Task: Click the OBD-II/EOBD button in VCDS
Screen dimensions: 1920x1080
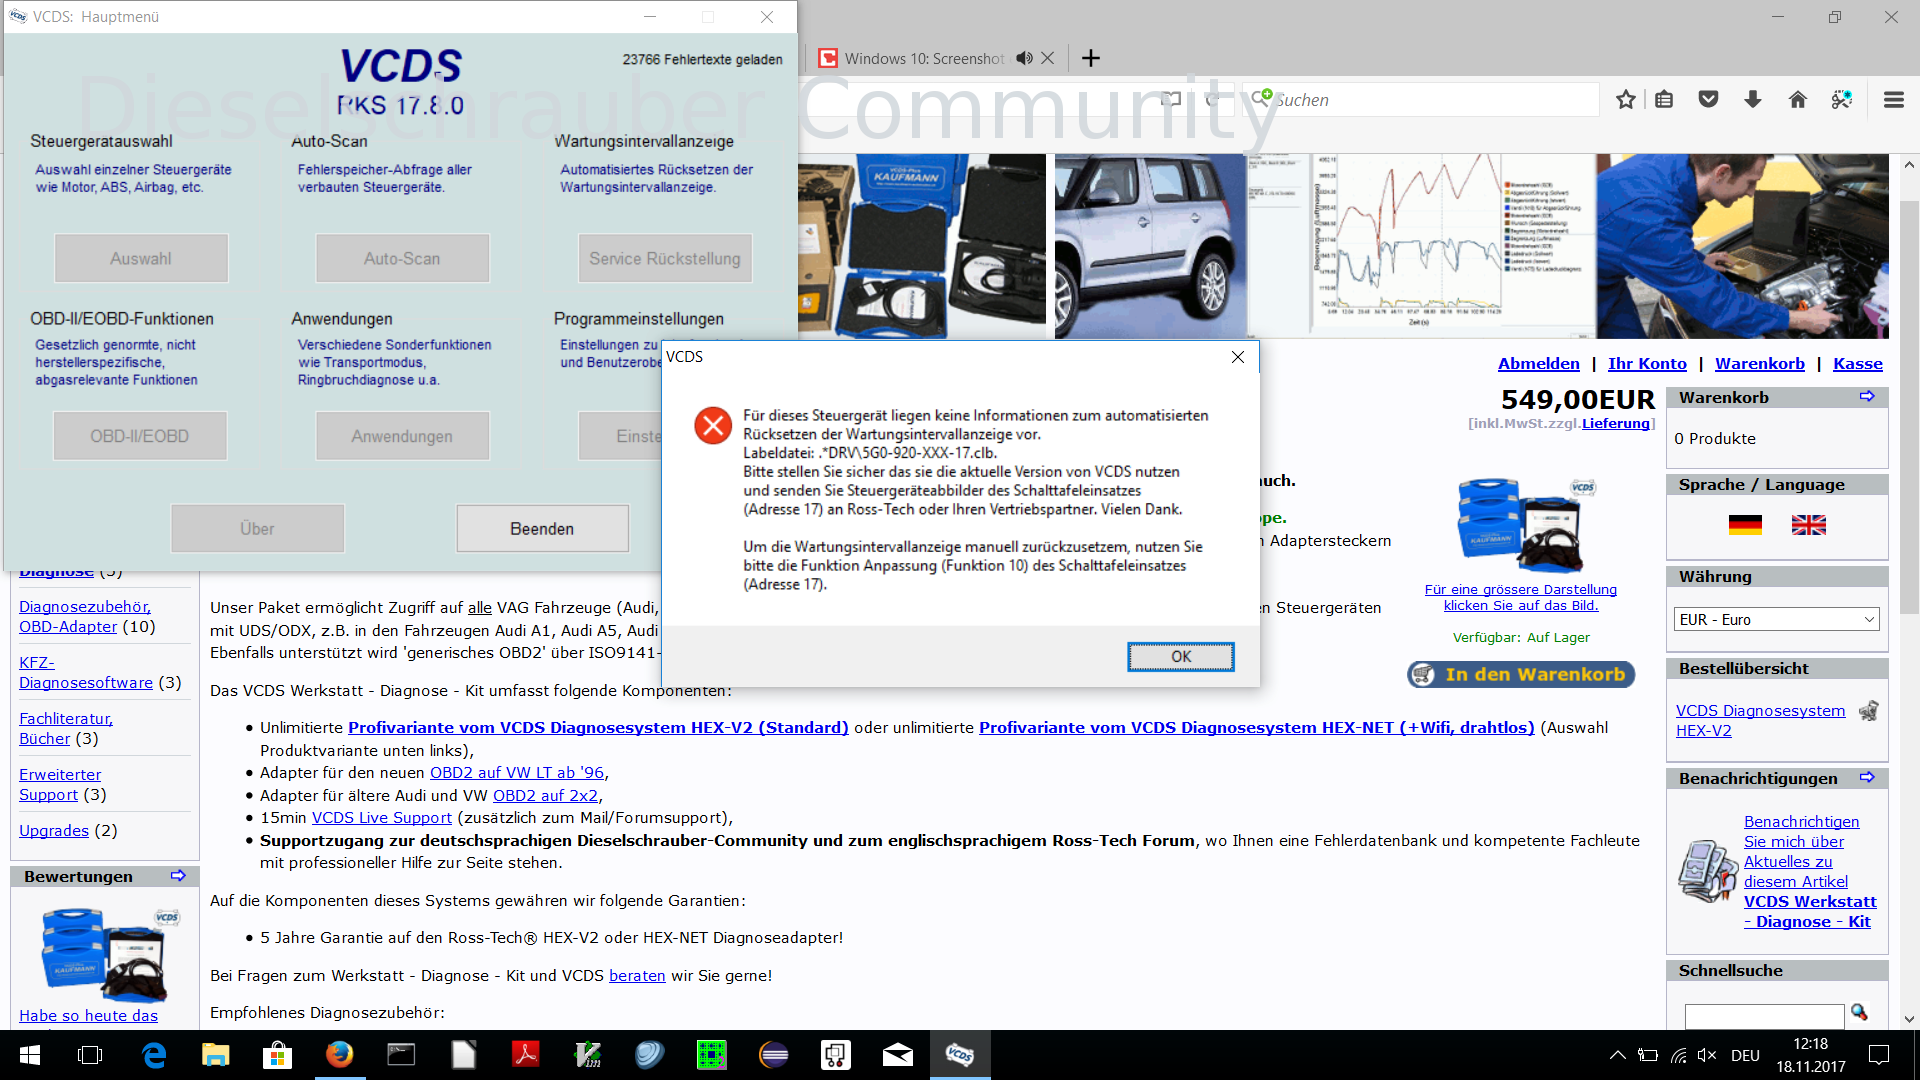Action: [x=140, y=436]
